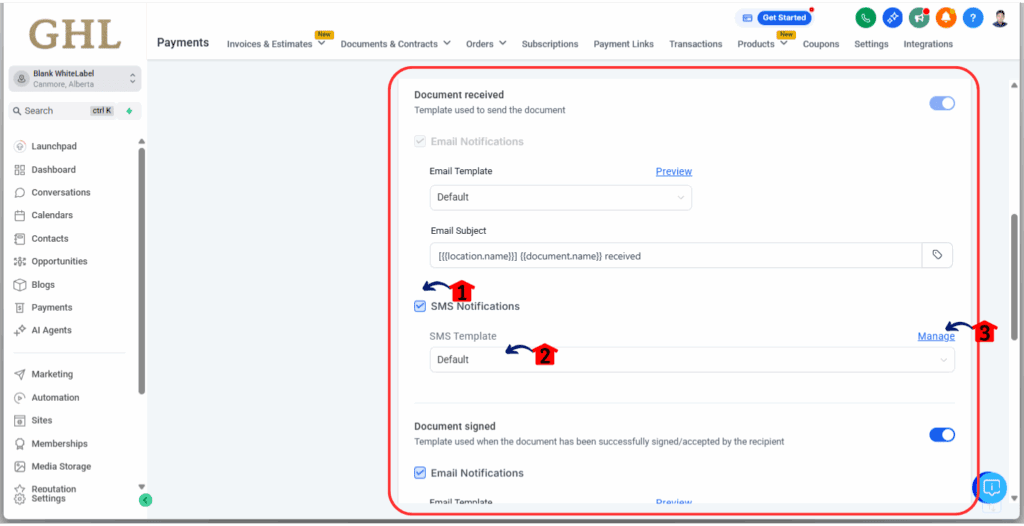Click the card icon beside Get Started
The width and height of the screenshot is (1024, 526).
[x=747, y=18]
